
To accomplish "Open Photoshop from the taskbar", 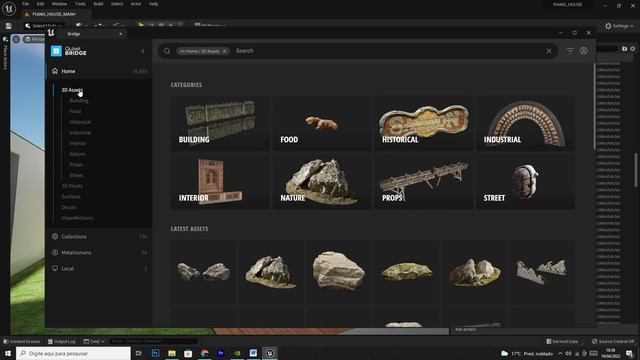I will (x=156, y=353).
